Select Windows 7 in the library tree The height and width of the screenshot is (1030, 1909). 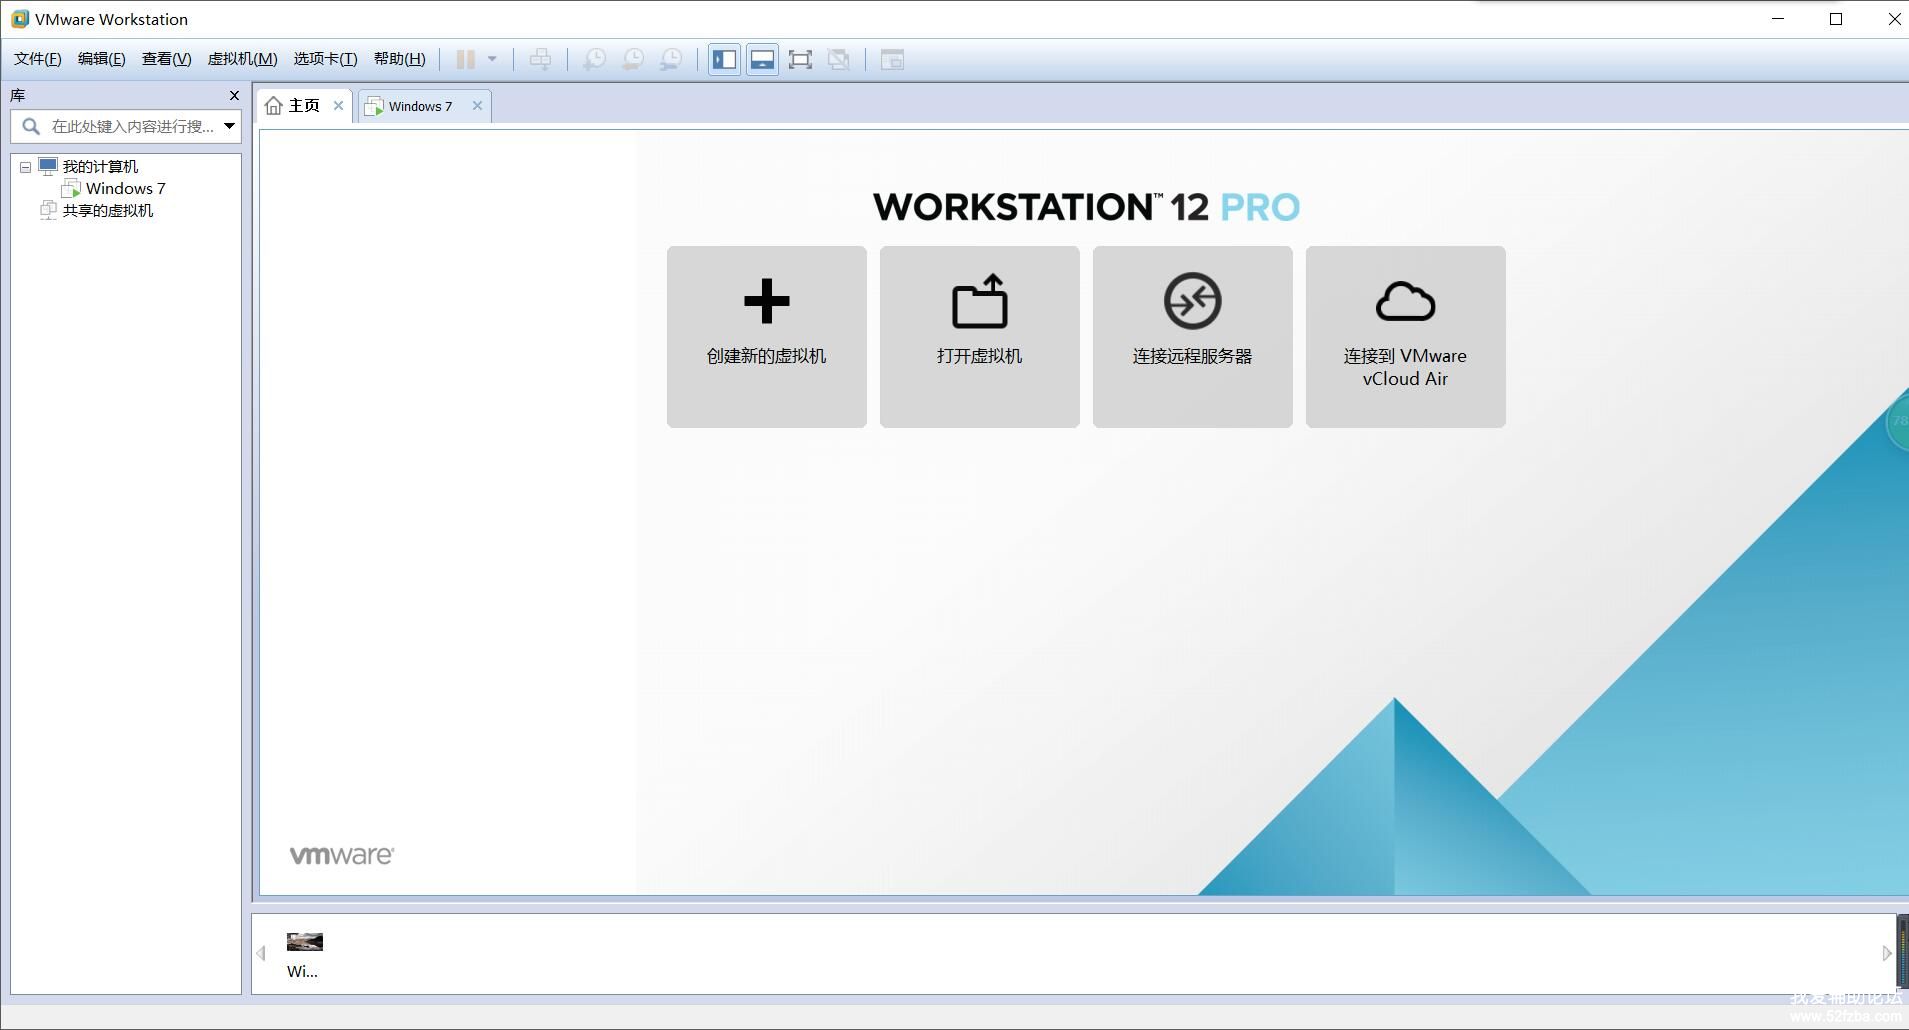tap(125, 188)
